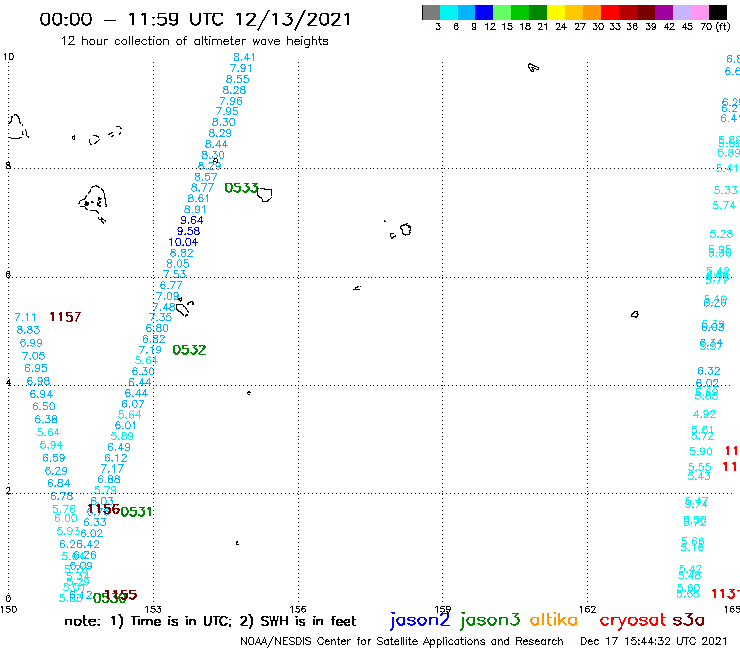Click the 8.55 wave height value
Screen dimensions: 740x650
237,79
